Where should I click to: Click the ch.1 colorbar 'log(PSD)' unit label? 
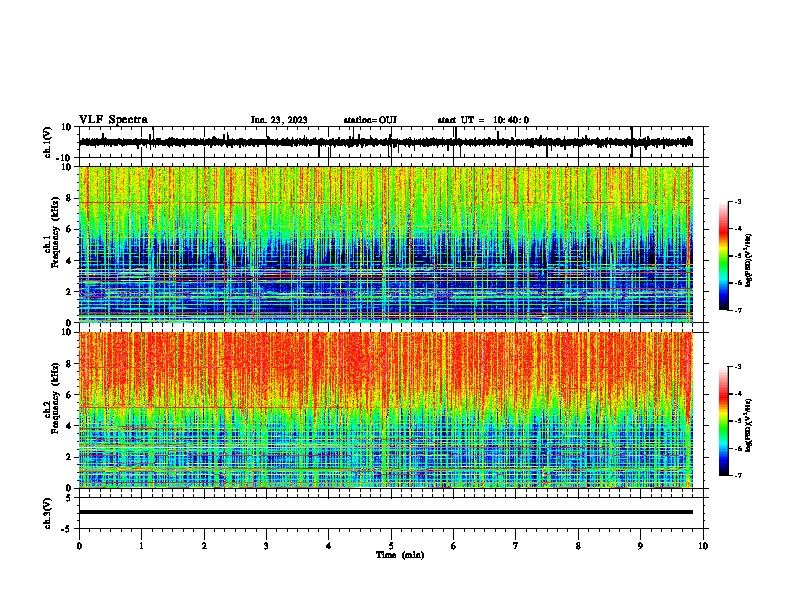point(749,260)
